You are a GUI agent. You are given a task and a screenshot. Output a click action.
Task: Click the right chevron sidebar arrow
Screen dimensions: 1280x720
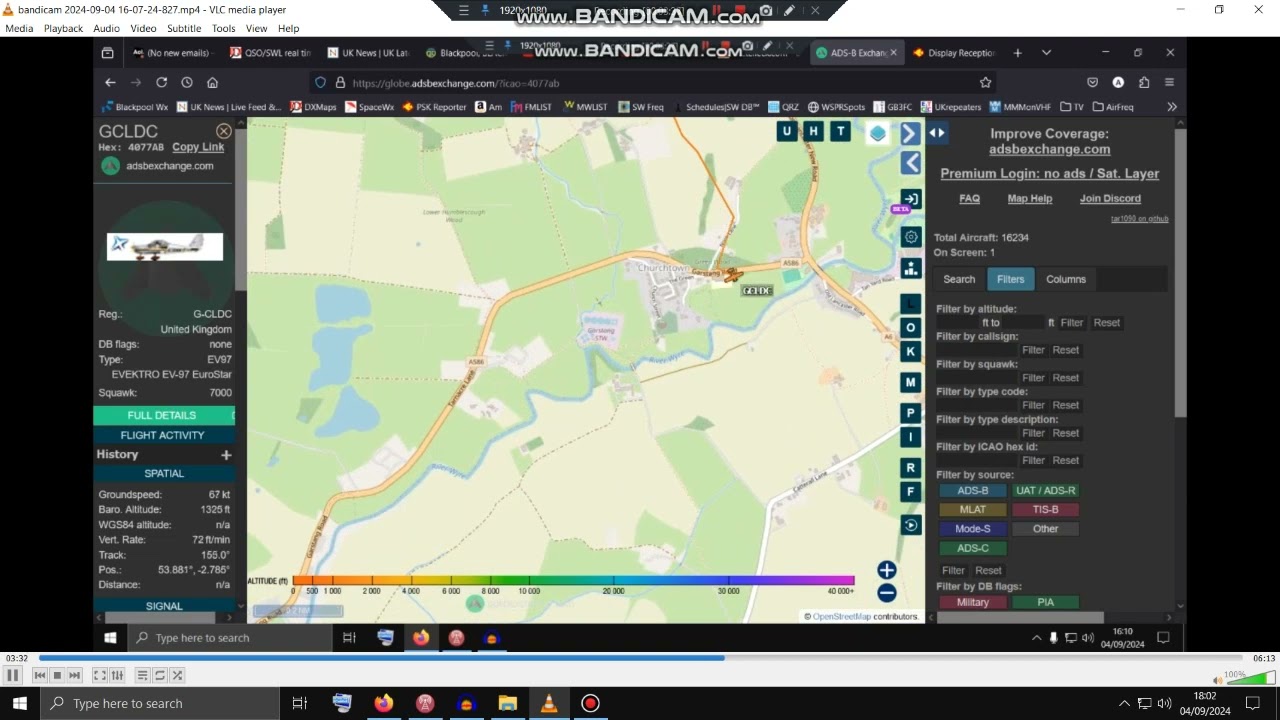(x=910, y=133)
